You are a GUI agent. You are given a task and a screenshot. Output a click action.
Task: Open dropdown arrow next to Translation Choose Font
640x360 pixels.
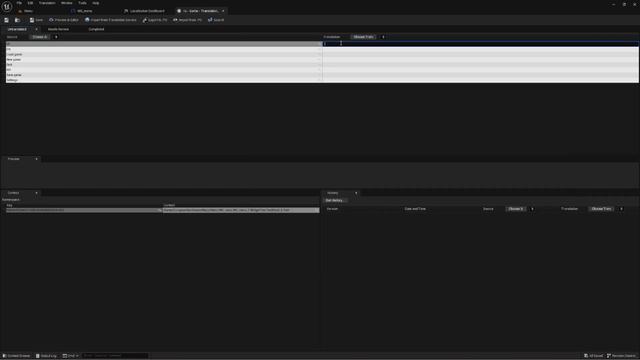(x=383, y=37)
